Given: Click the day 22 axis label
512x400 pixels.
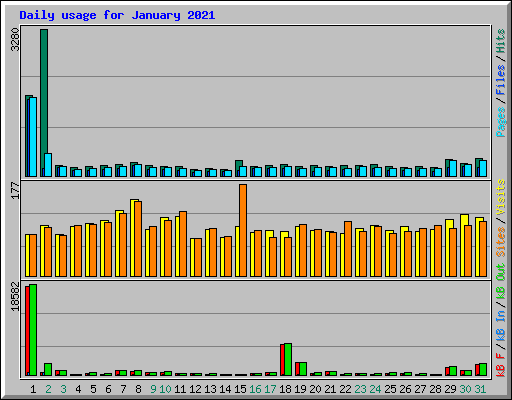Looking at the screenshot, I should pos(345,389).
